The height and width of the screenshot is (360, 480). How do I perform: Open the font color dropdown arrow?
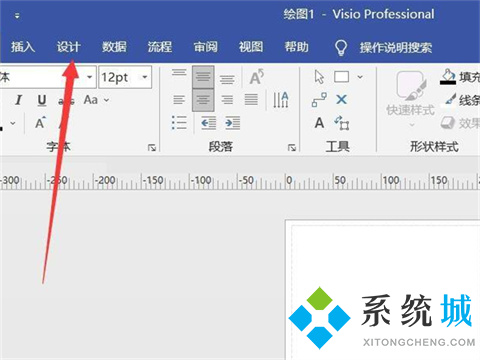[13, 123]
